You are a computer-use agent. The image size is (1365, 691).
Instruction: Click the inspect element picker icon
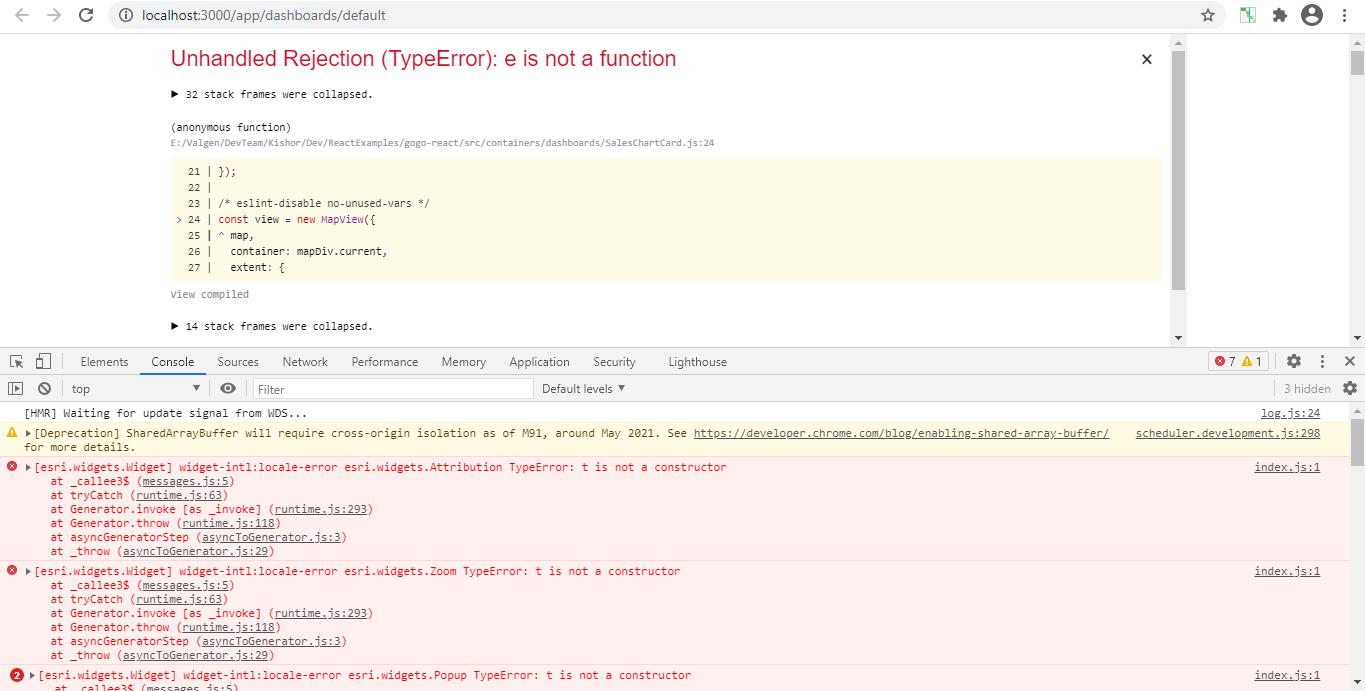coord(17,362)
